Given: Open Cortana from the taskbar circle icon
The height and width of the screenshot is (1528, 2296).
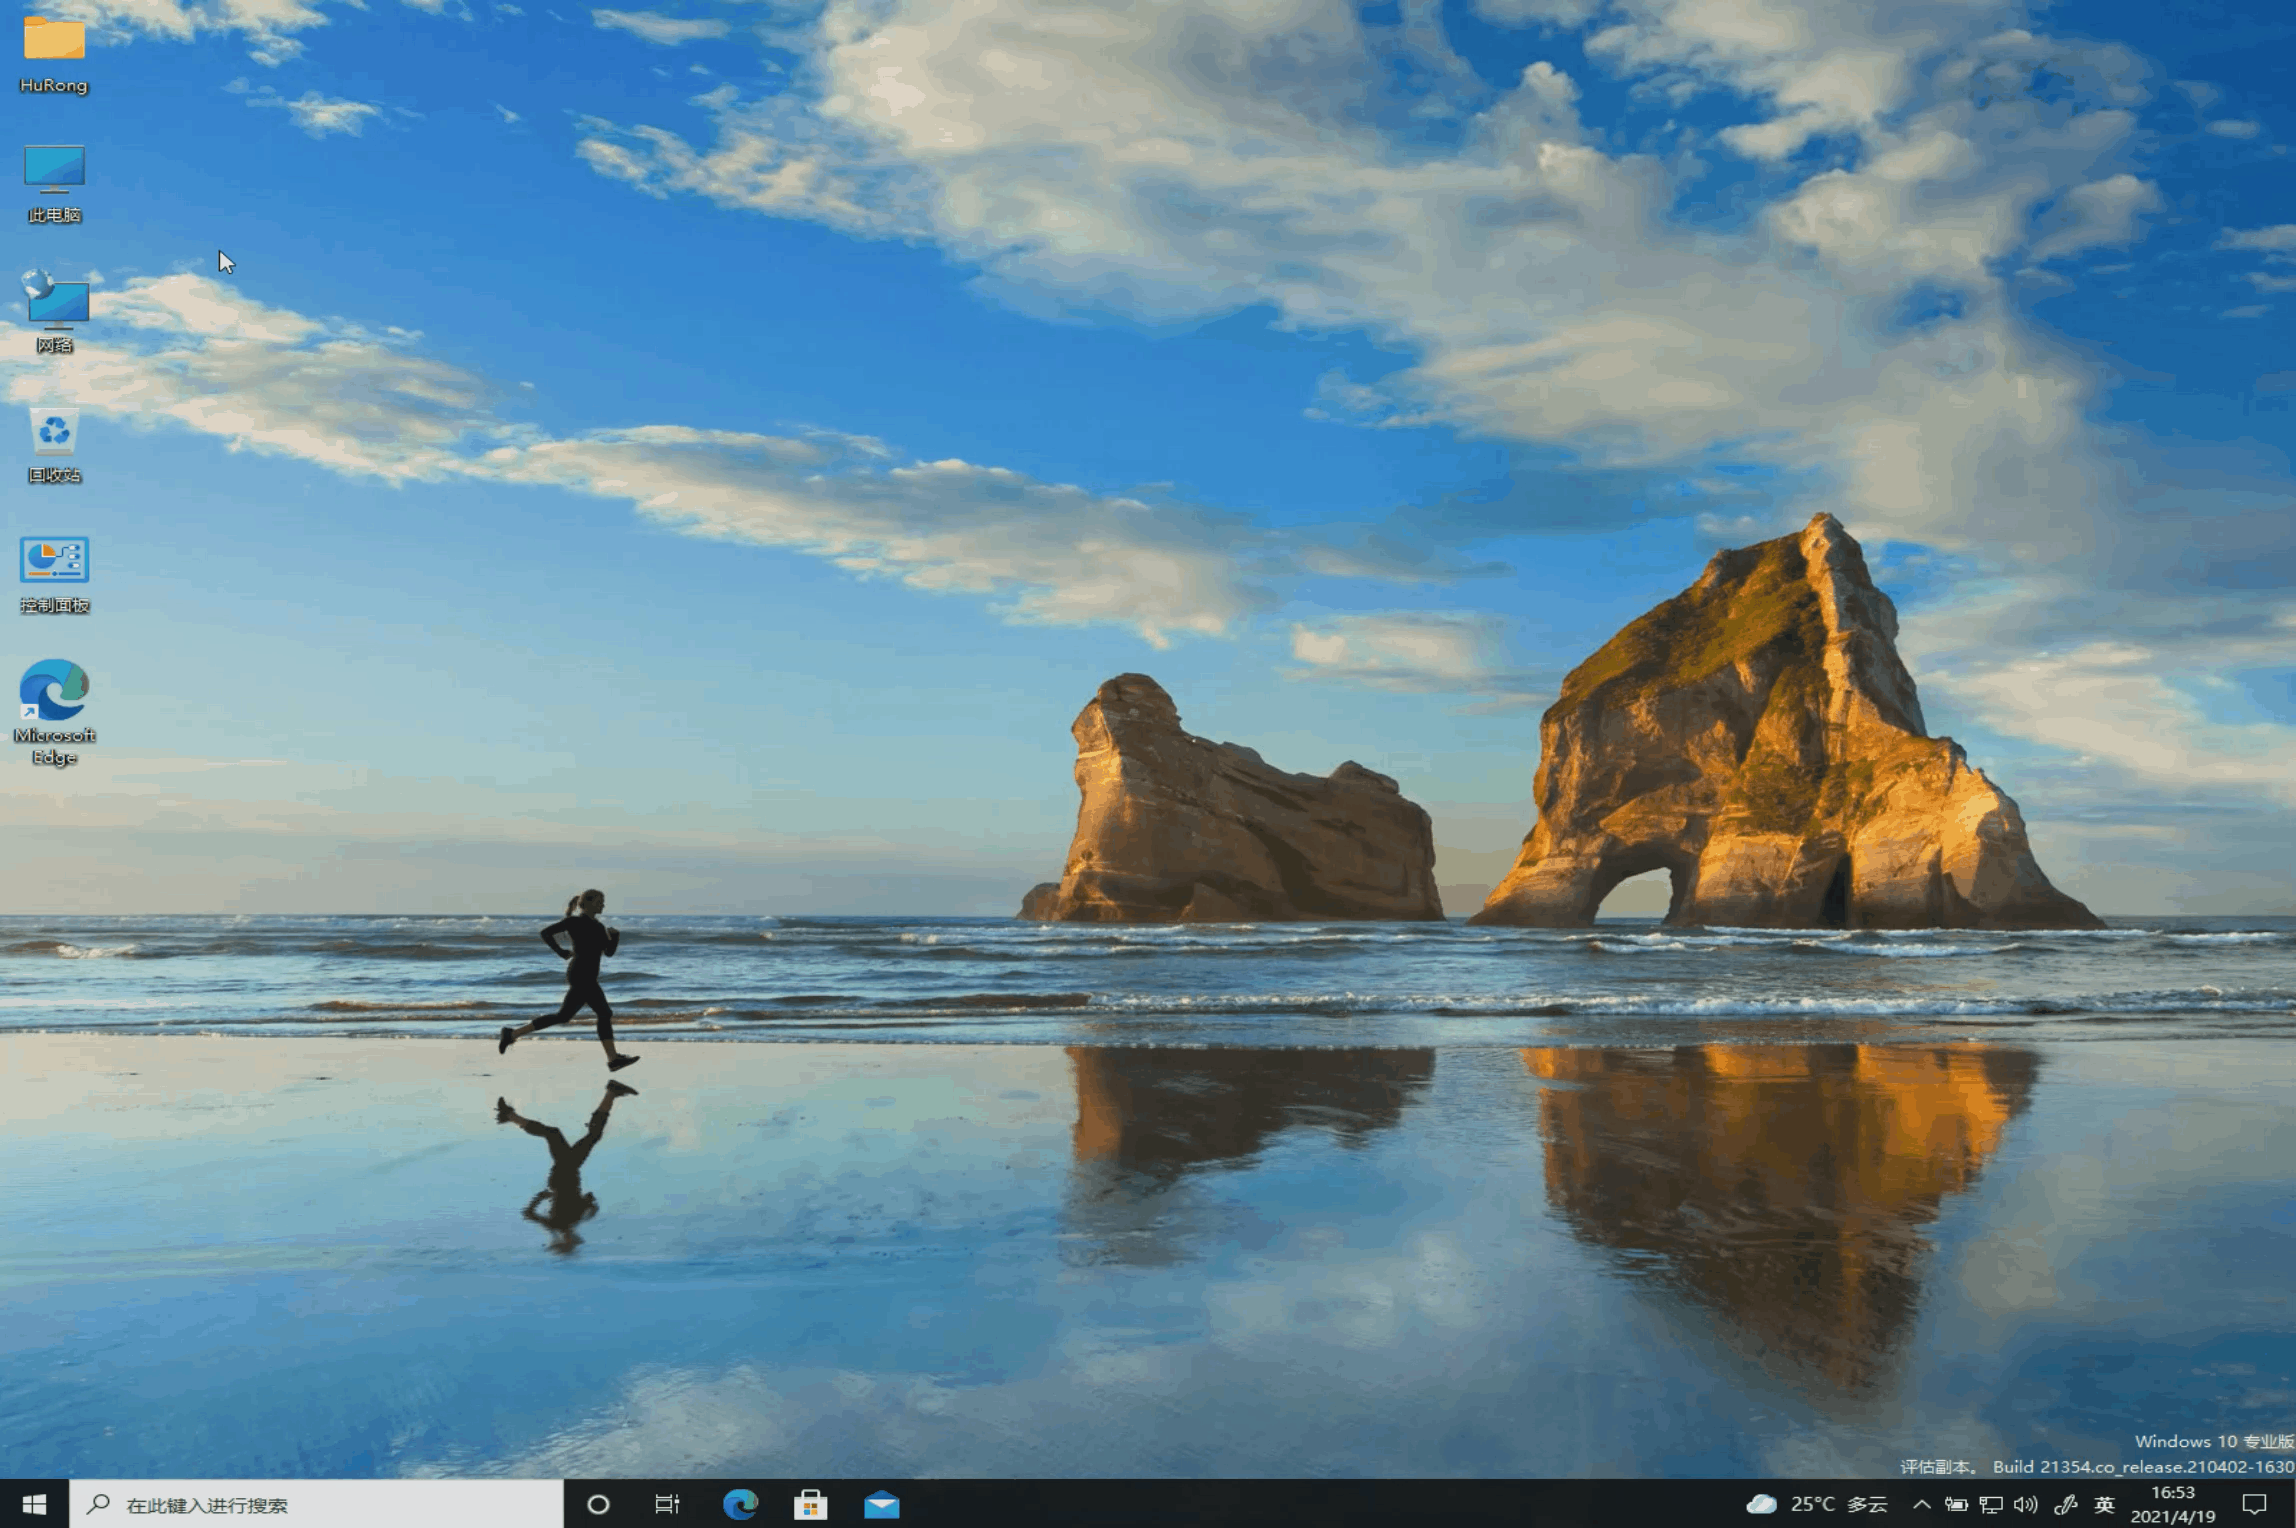Looking at the screenshot, I should pyautogui.click(x=598, y=1504).
